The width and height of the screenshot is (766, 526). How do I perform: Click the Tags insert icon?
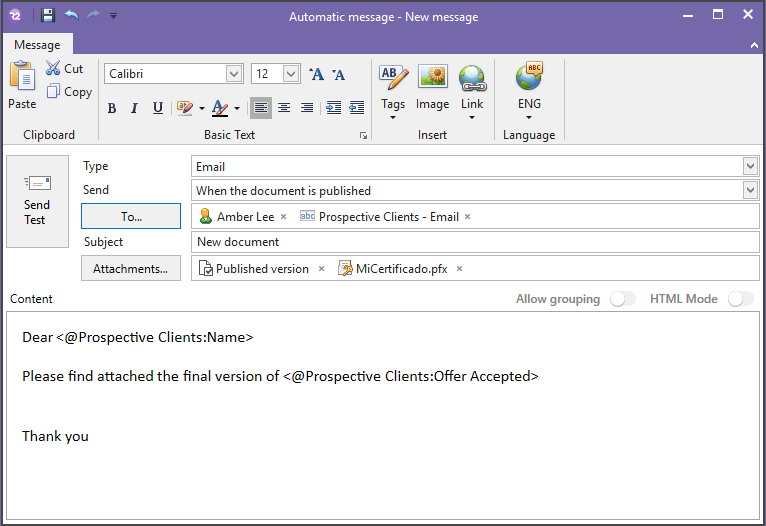point(393,77)
